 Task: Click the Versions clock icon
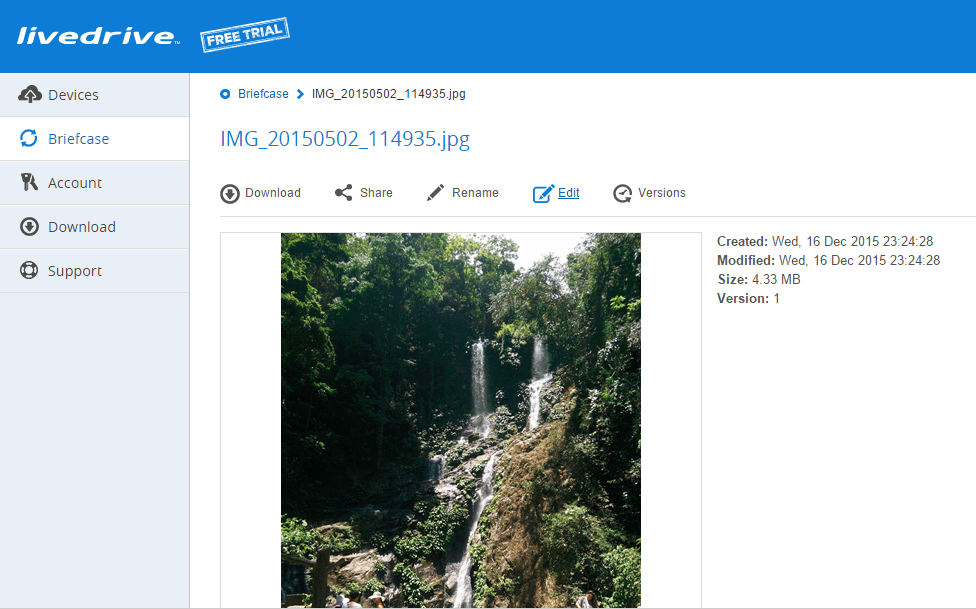coord(622,194)
